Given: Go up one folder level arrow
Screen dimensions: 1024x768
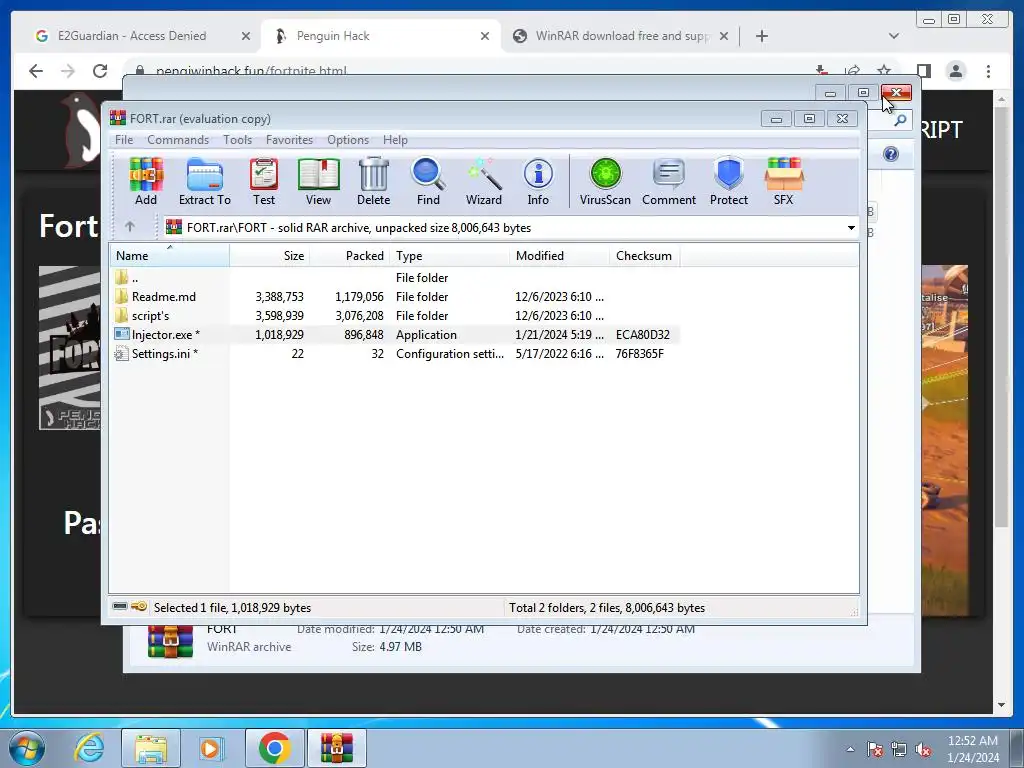Looking at the screenshot, I should tap(129, 227).
